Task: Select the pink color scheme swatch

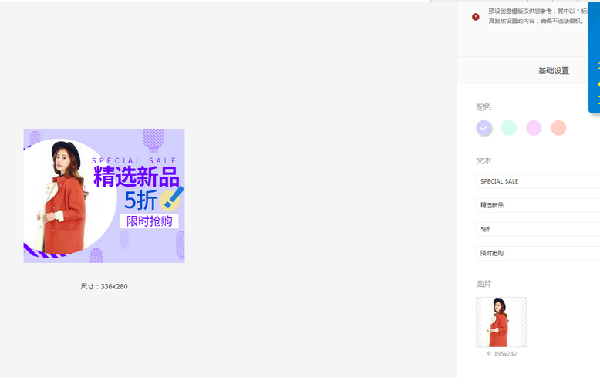Action: tap(533, 128)
